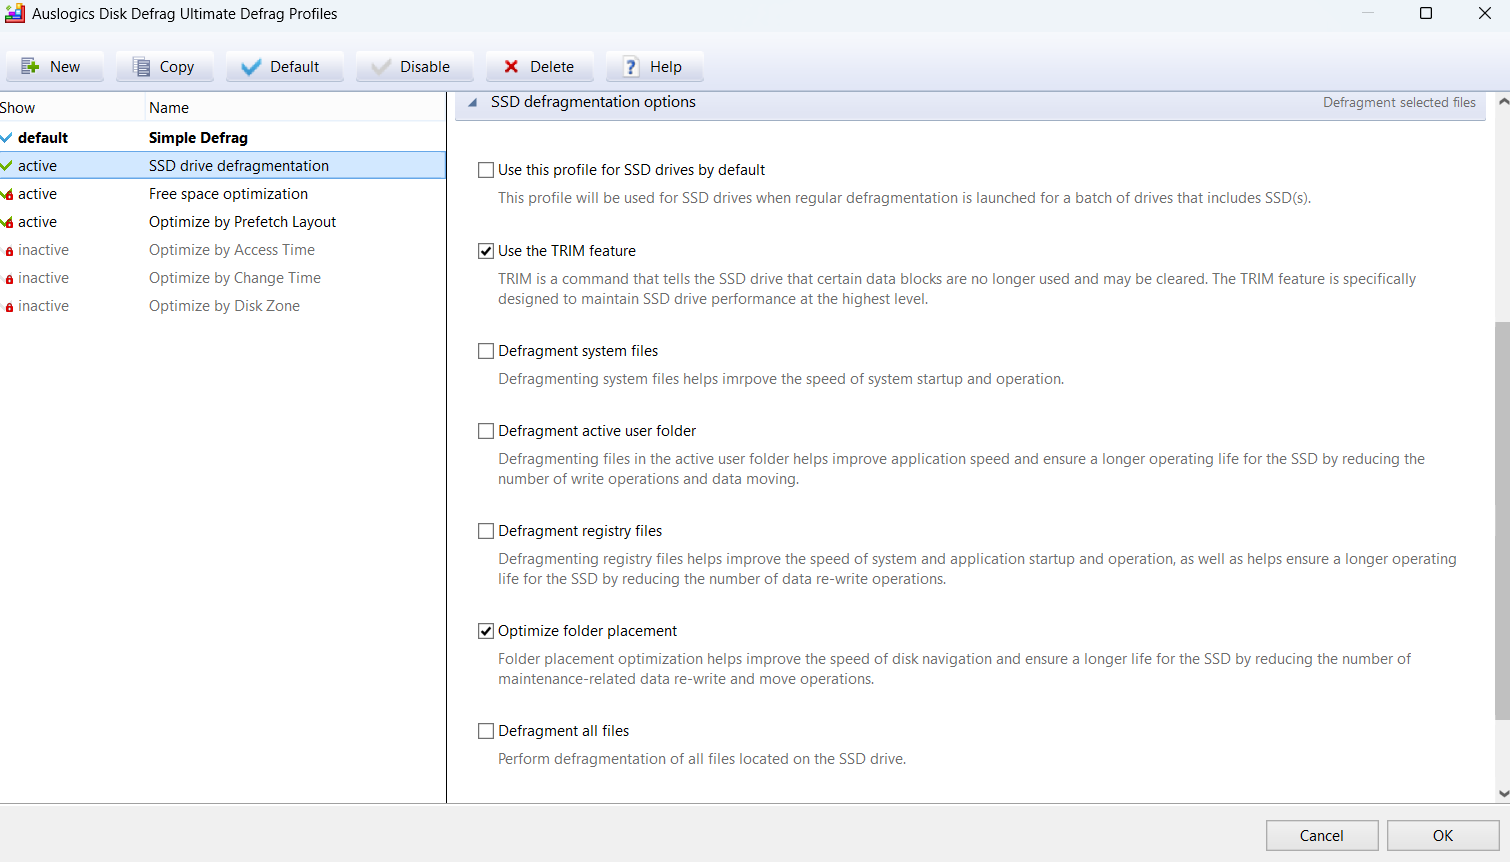Screen dimensions: 1510x862
Task: Click the red Delete X icon
Action: pos(511,67)
